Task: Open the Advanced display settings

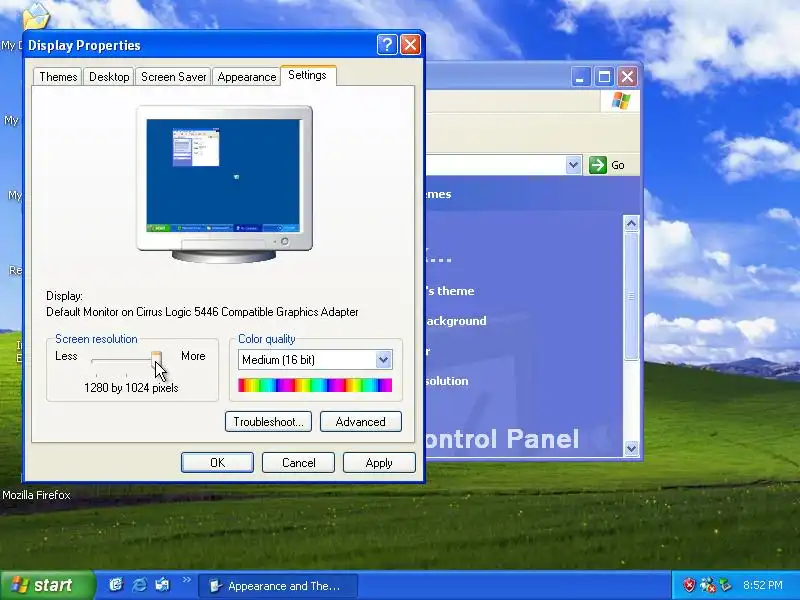Action: [361, 422]
